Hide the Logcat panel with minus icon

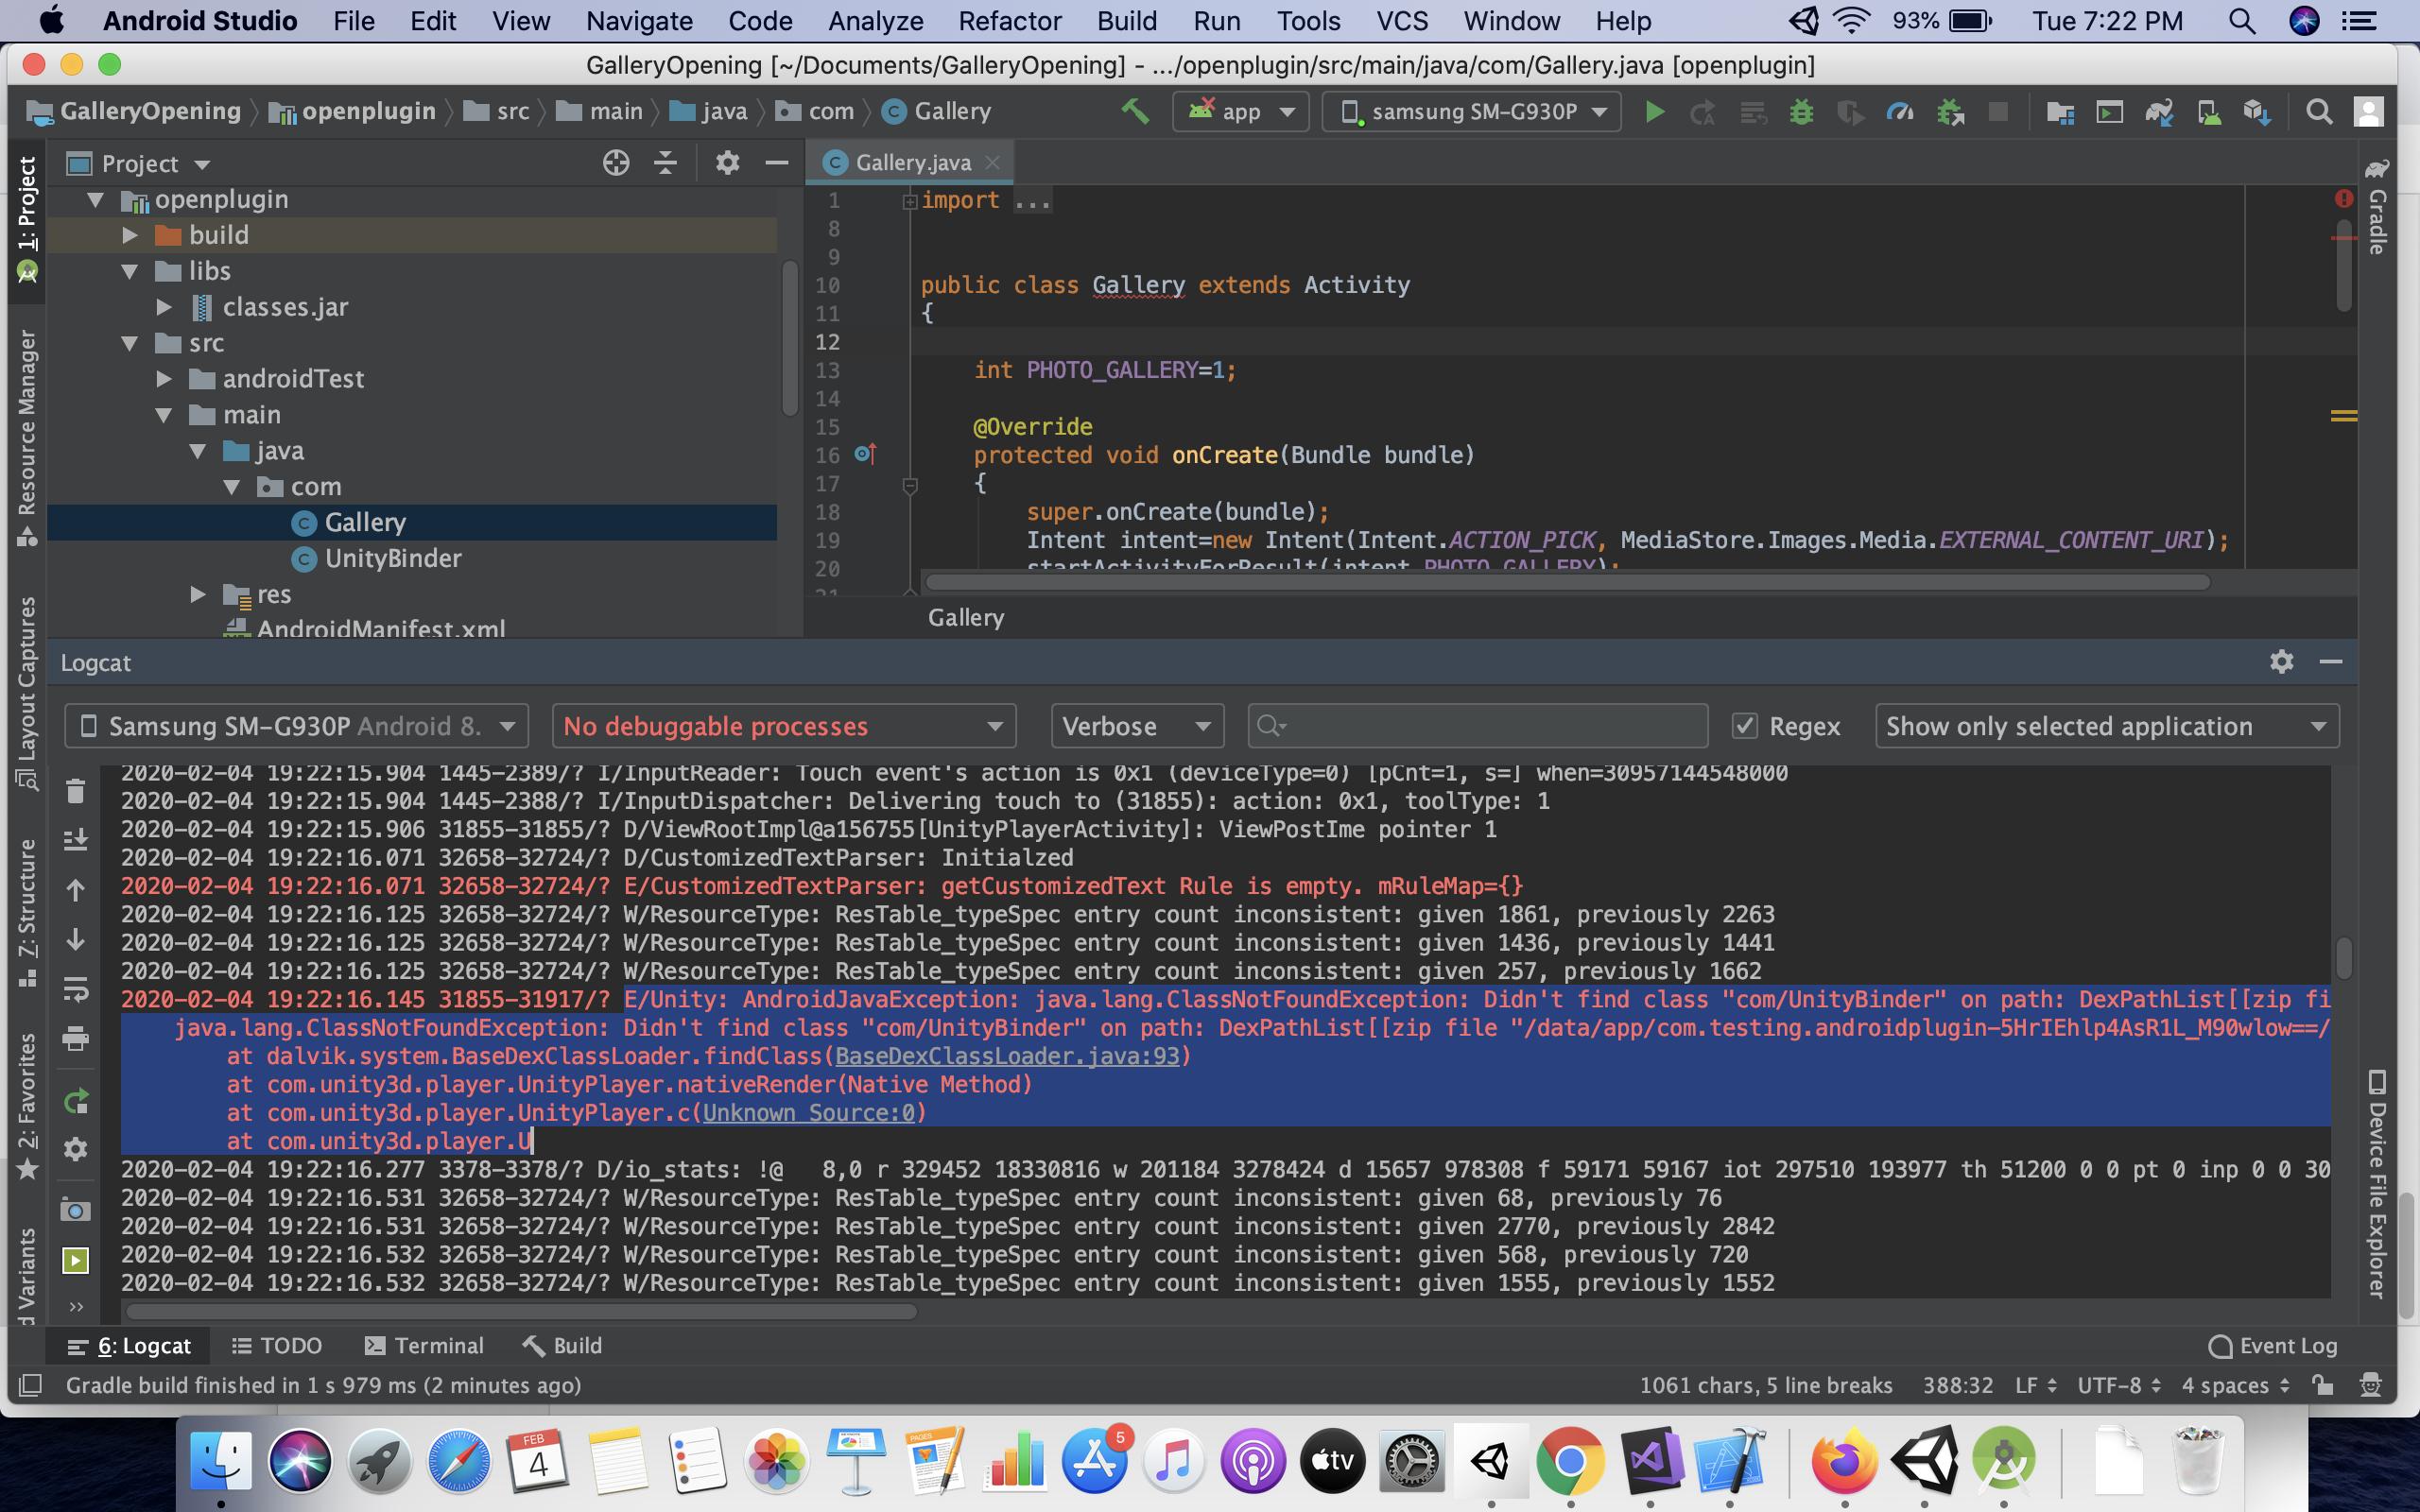(2331, 662)
